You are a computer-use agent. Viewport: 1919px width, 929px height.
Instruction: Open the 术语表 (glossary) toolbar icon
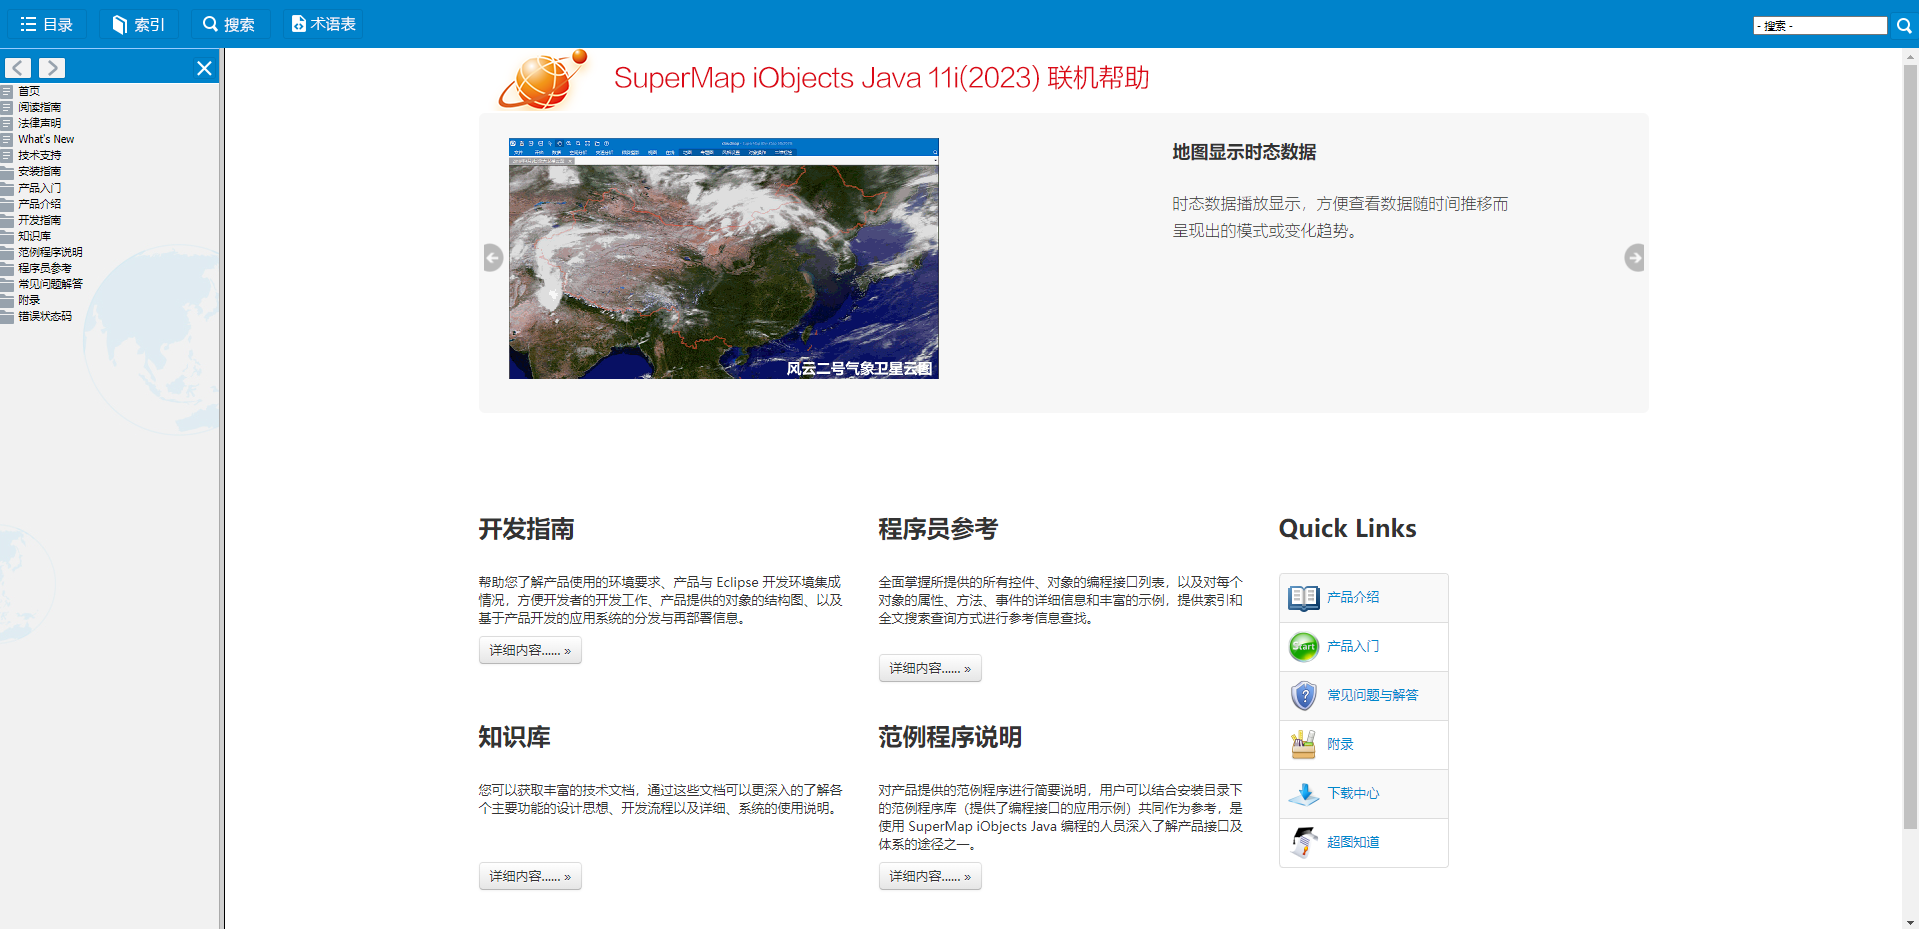click(x=322, y=24)
